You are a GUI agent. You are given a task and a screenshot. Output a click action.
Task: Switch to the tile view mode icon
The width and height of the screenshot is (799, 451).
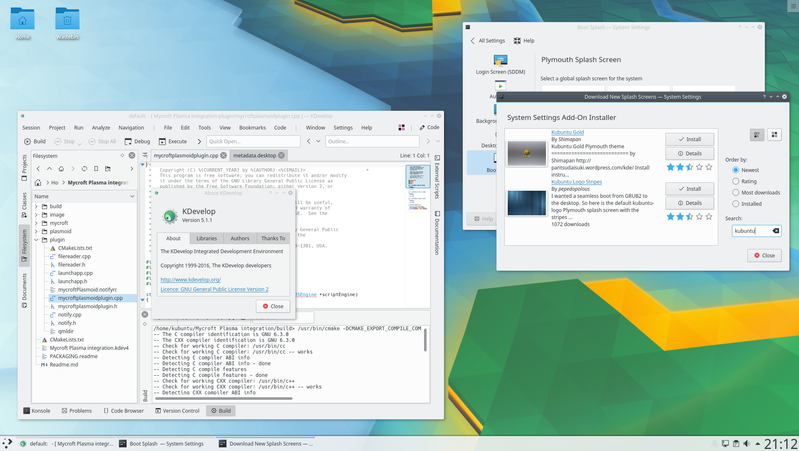(x=774, y=135)
